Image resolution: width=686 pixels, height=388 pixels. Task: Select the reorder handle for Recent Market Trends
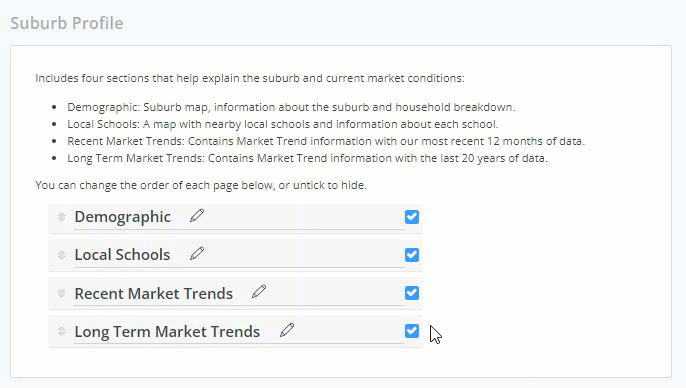tap(61, 293)
